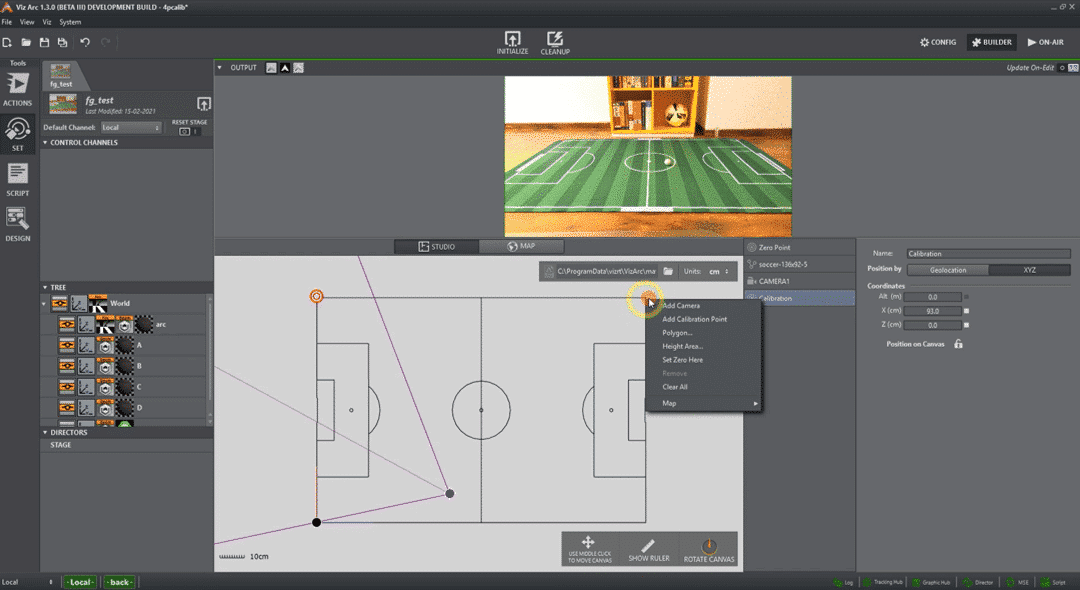The image size is (1080, 590).
Task: Open the Default Channel dropdown
Action: click(132, 127)
